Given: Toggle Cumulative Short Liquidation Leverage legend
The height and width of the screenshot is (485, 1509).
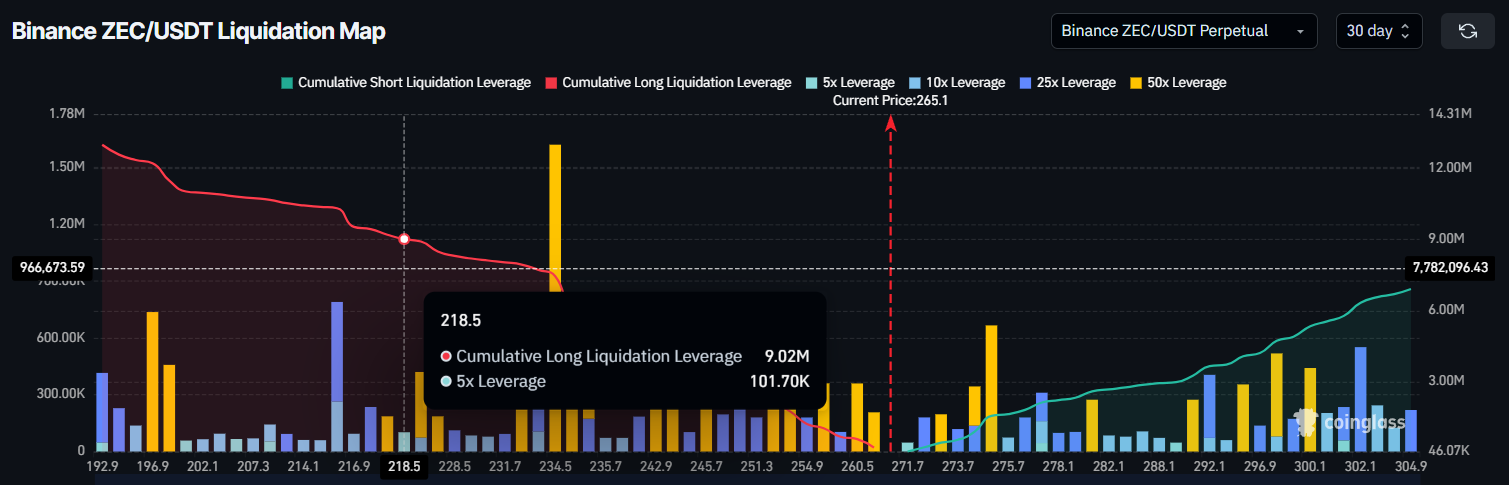Looking at the screenshot, I should [x=406, y=82].
